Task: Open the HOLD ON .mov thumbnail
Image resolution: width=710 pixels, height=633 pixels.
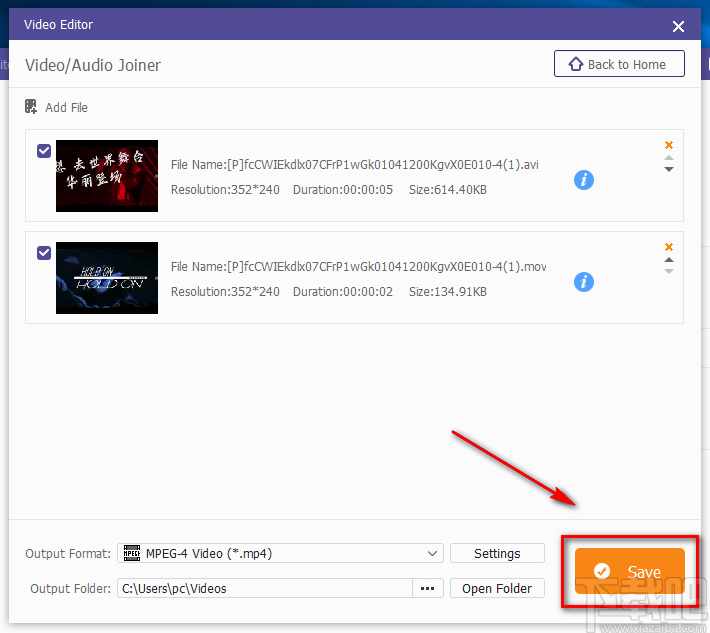Action: [107, 278]
